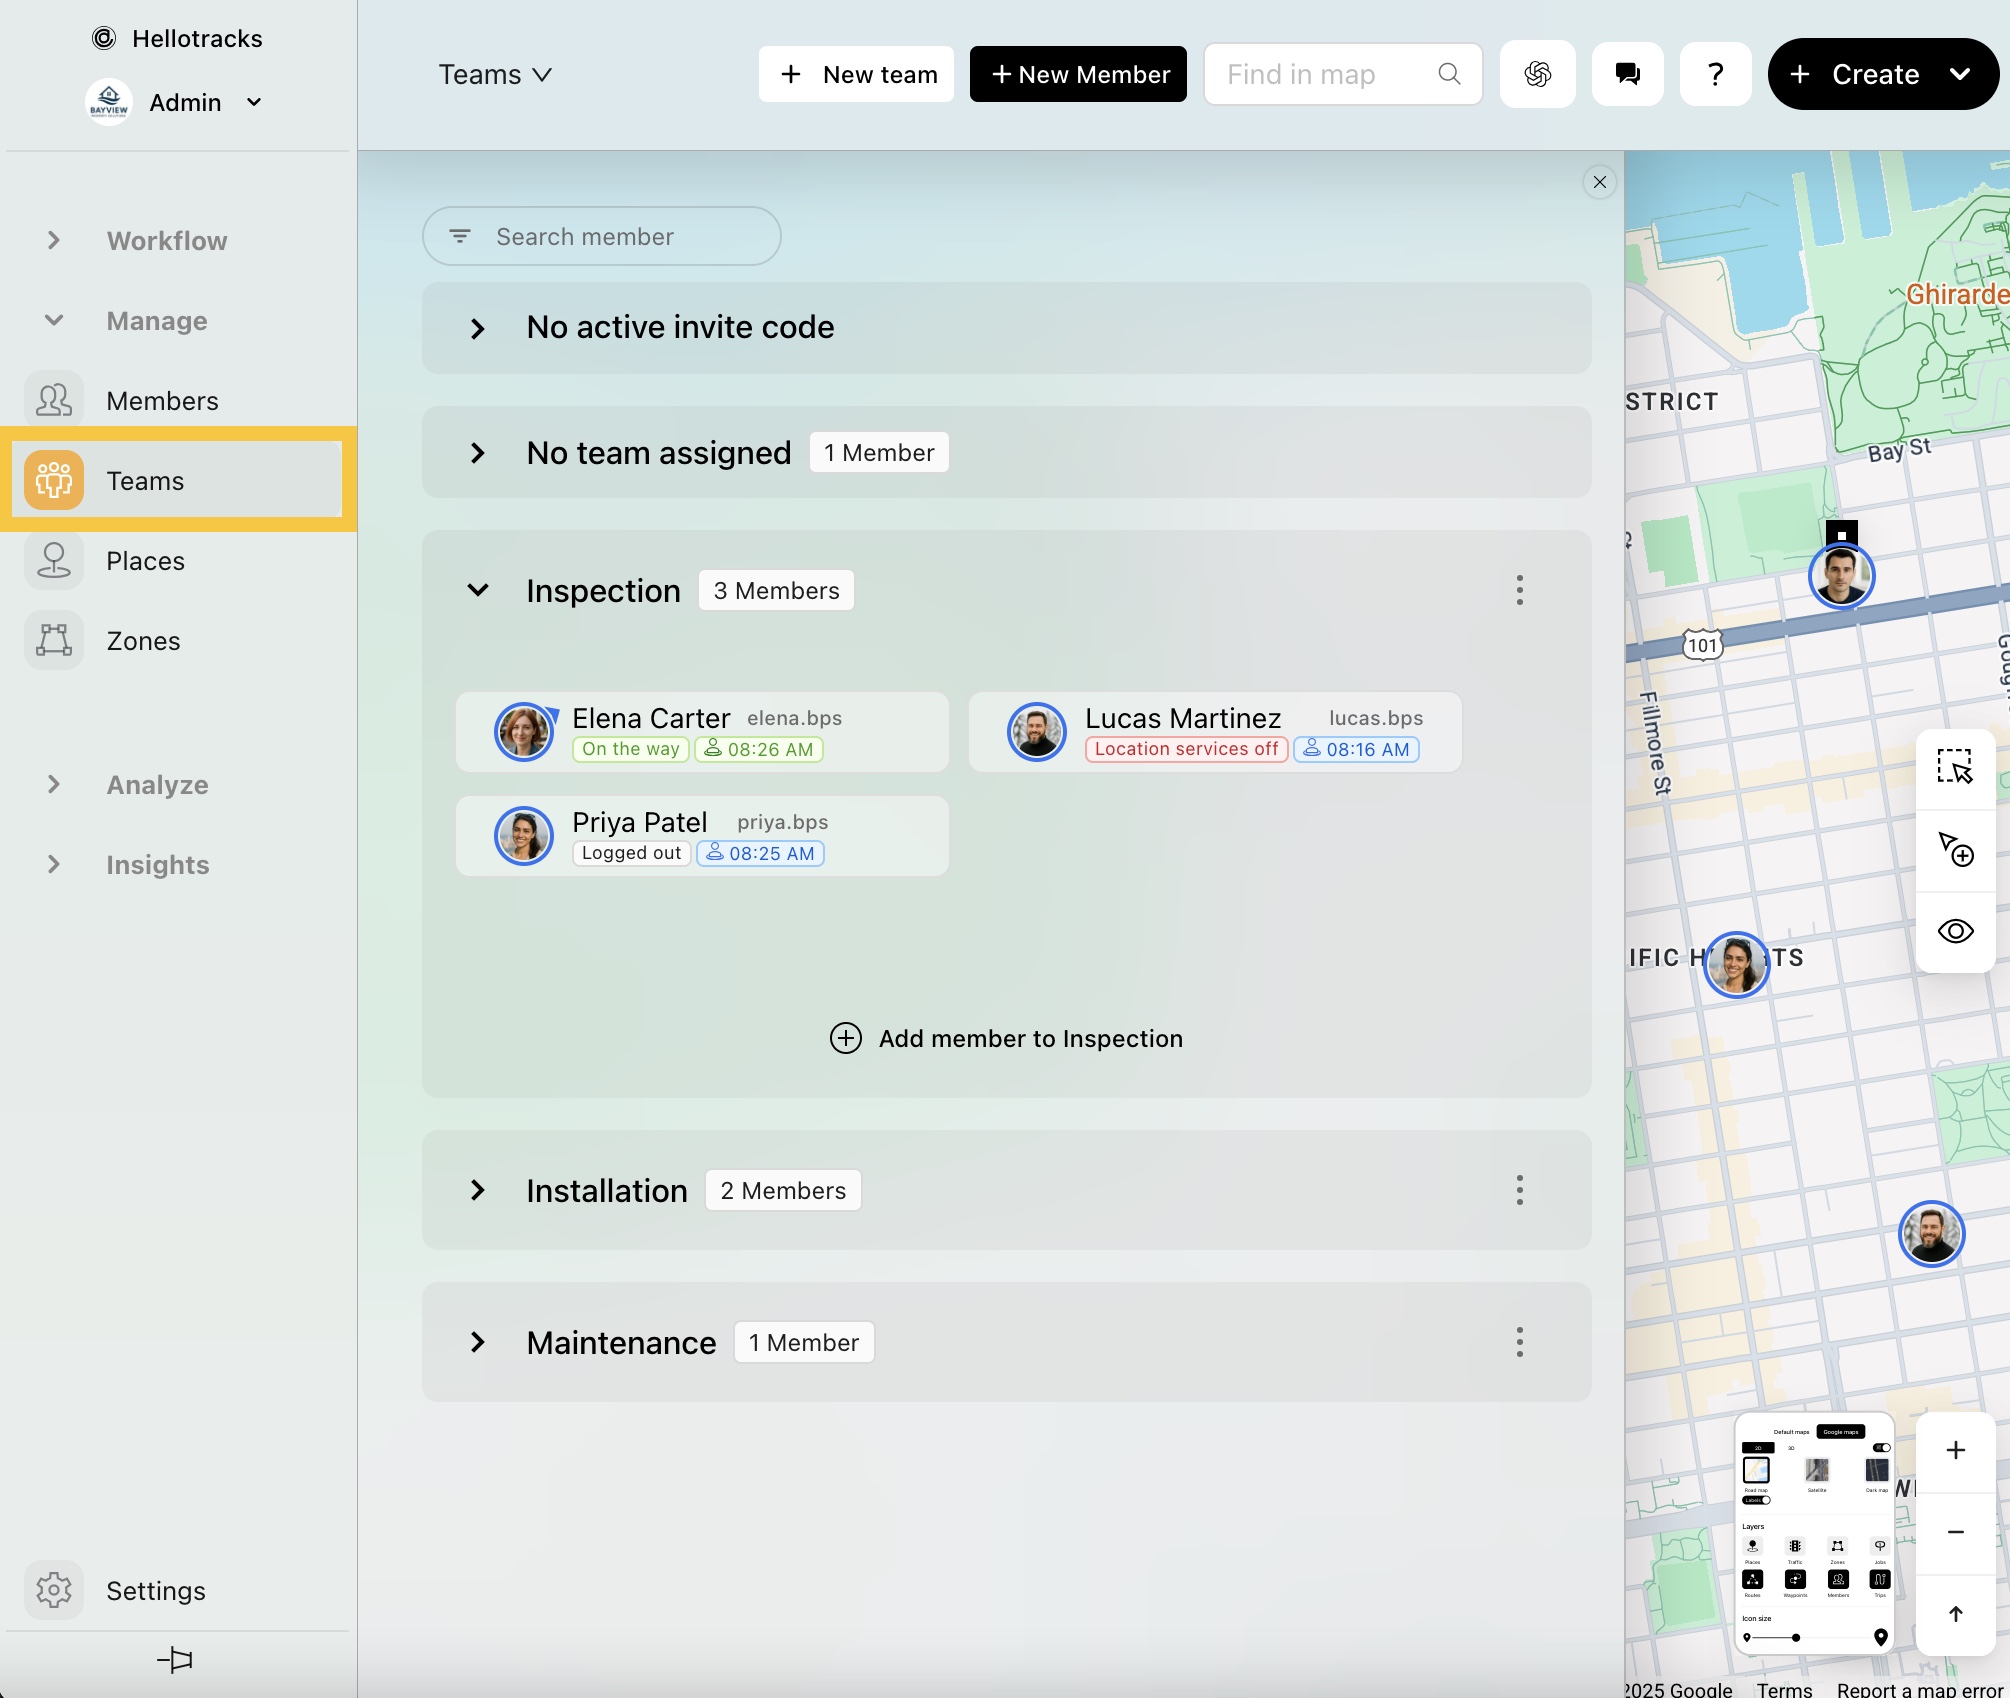This screenshot has height=1698, width=2010.
Task: Open the chat messages icon
Action: tap(1627, 74)
